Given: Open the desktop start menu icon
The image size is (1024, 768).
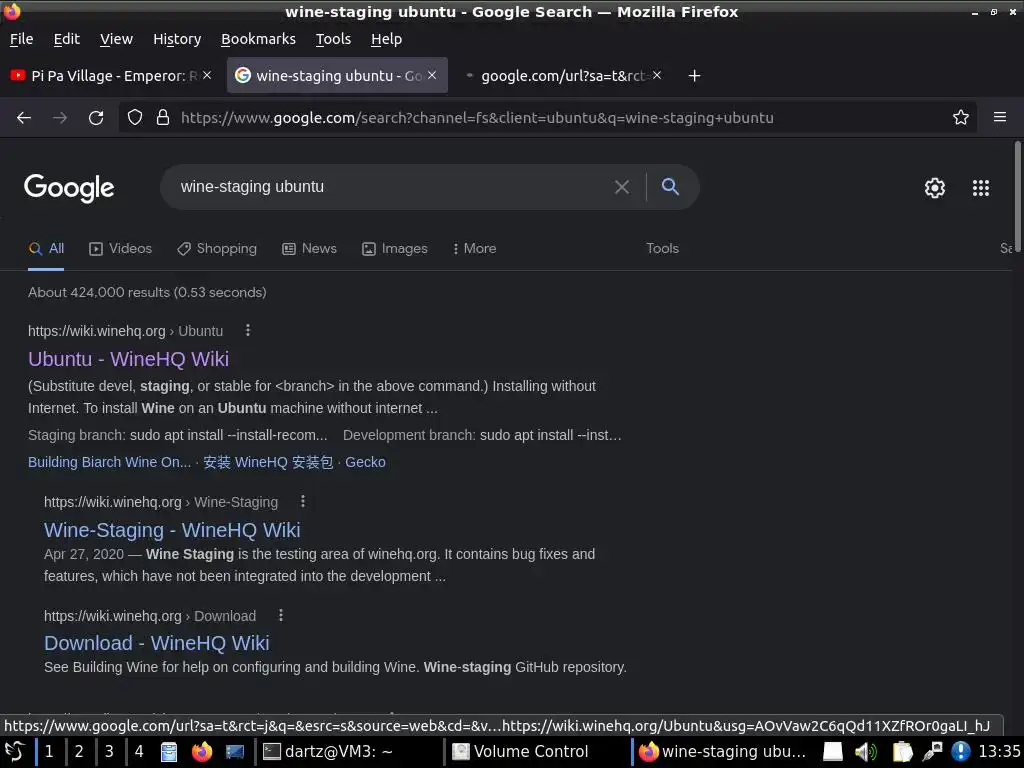Looking at the screenshot, I should click(x=14, y=752).
